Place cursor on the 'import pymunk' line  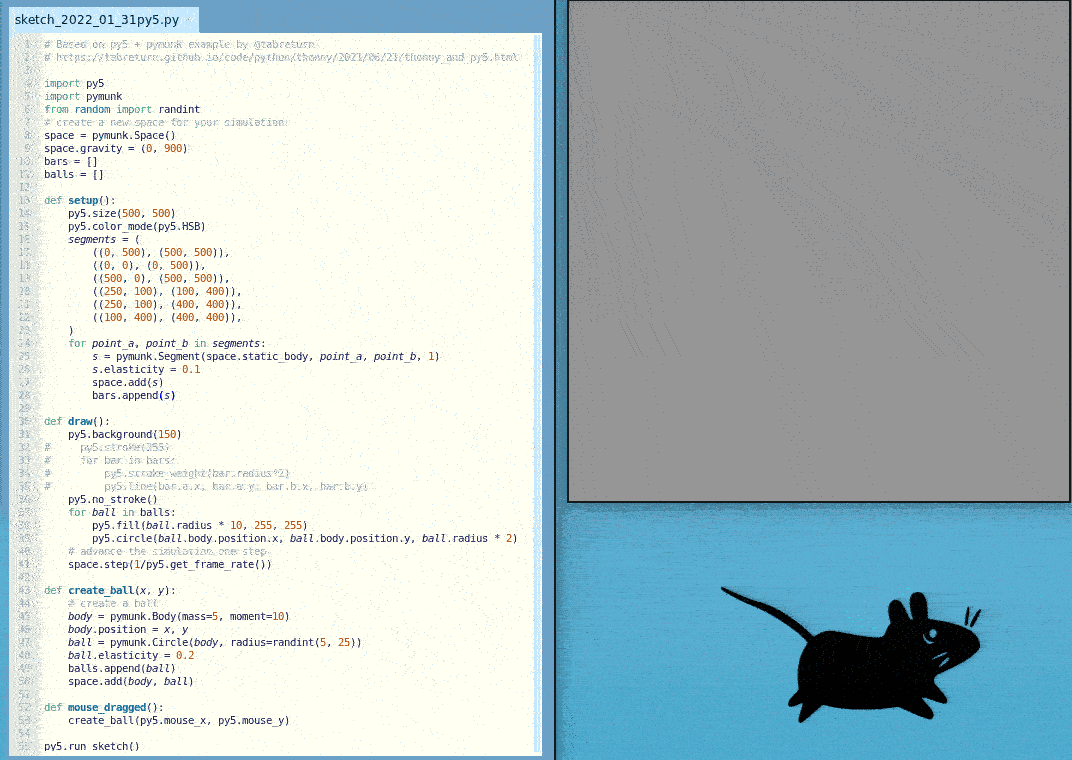click(83, 97)
